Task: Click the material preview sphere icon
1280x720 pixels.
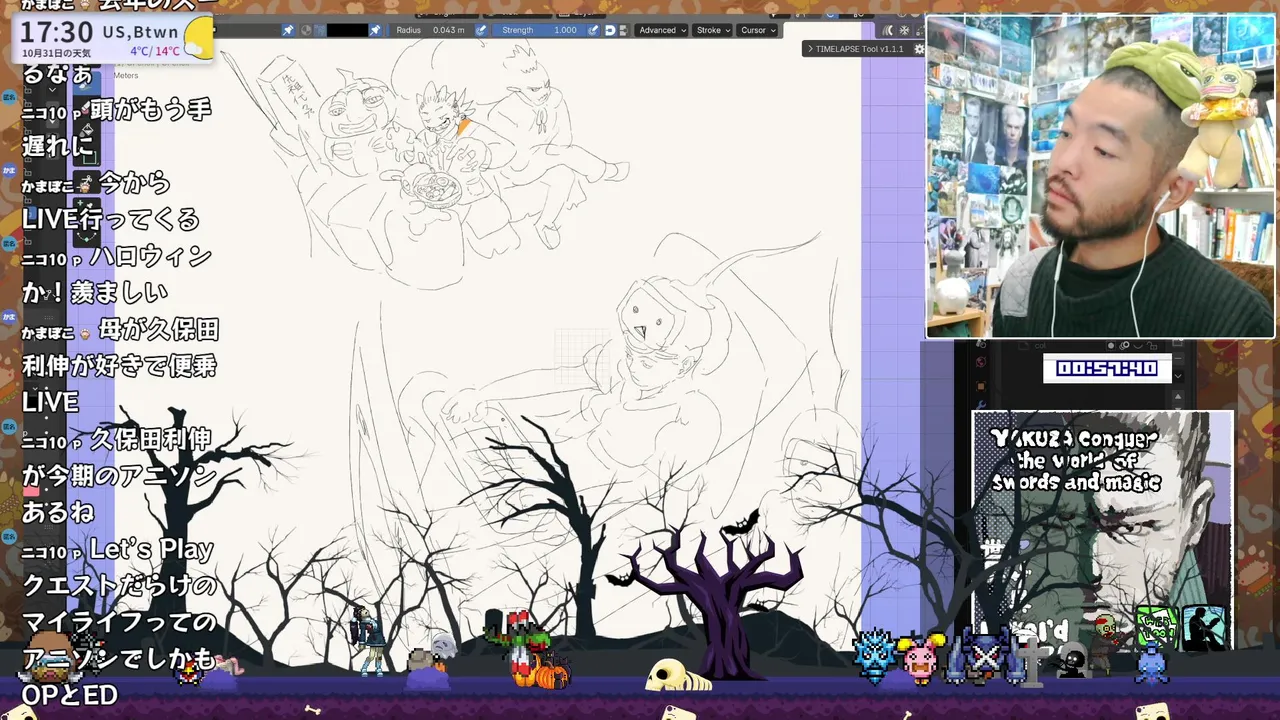Action: coord(306,30)
